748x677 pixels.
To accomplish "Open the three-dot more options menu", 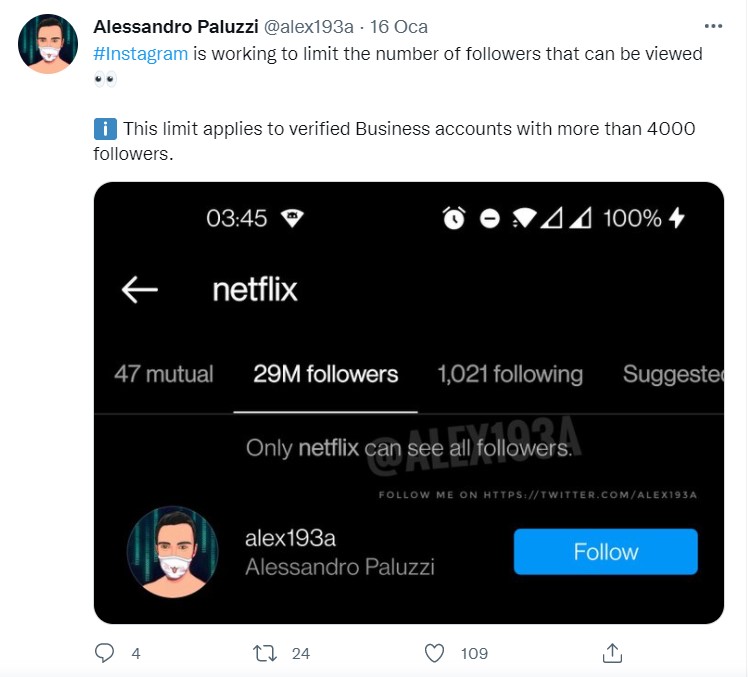I will (x=713, y=26).
